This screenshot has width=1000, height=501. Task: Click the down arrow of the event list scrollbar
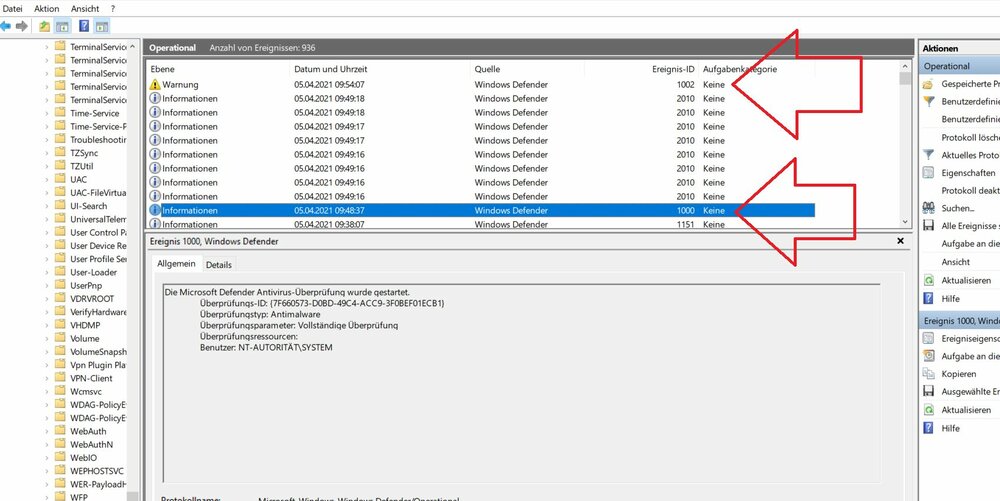904,222
